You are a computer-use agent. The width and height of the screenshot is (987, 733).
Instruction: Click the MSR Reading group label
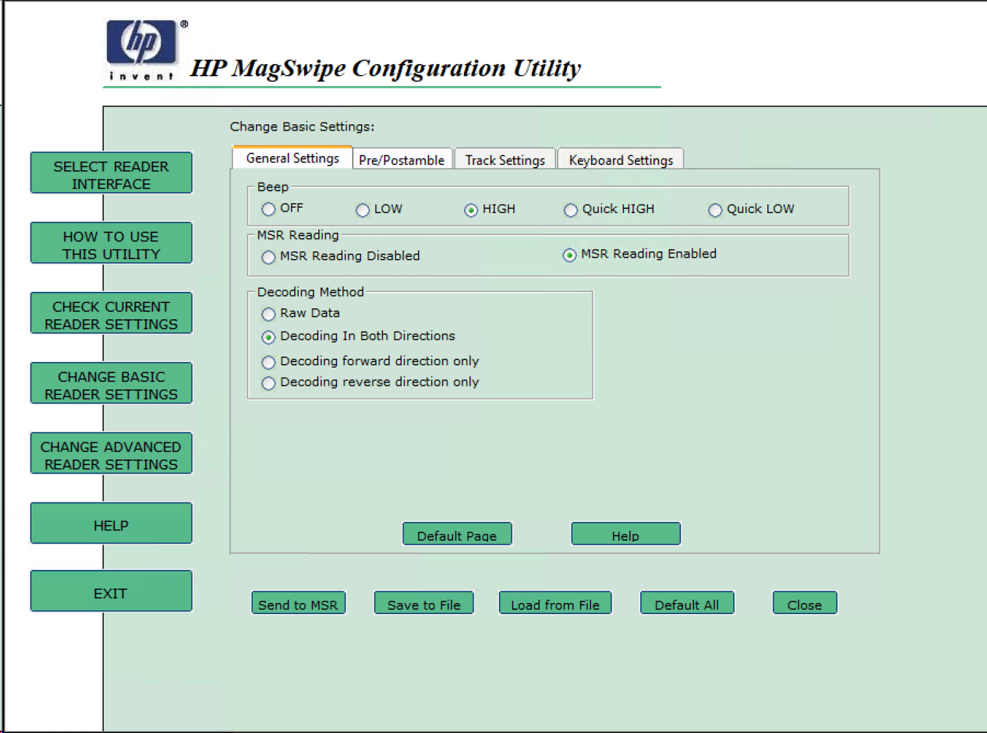(298, 235)
